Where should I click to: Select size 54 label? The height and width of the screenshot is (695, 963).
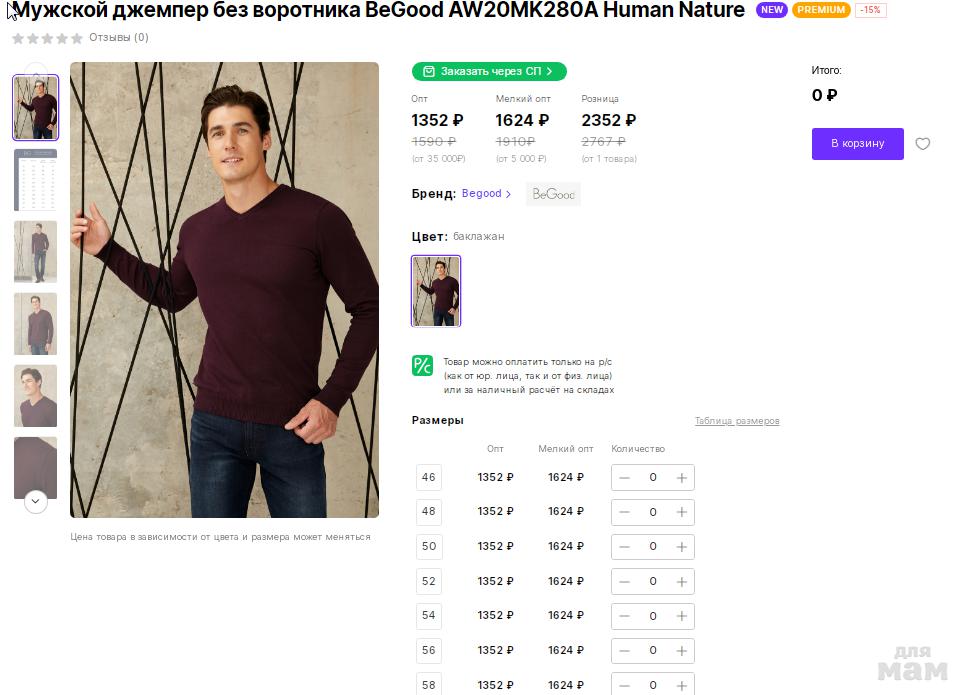[x=429, y=615]
